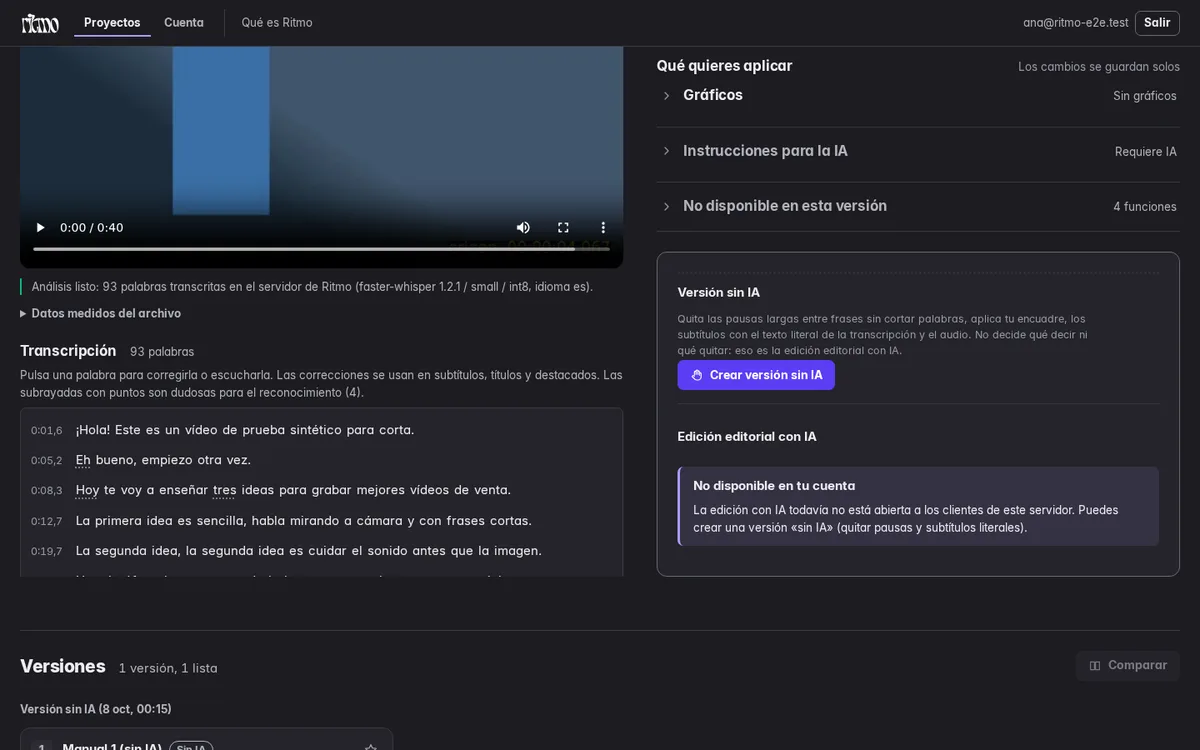Image resolution: width=1200 pixels, height=750 pixels.
Task: Star the Manual 1 version card
Action: [371, 748]
